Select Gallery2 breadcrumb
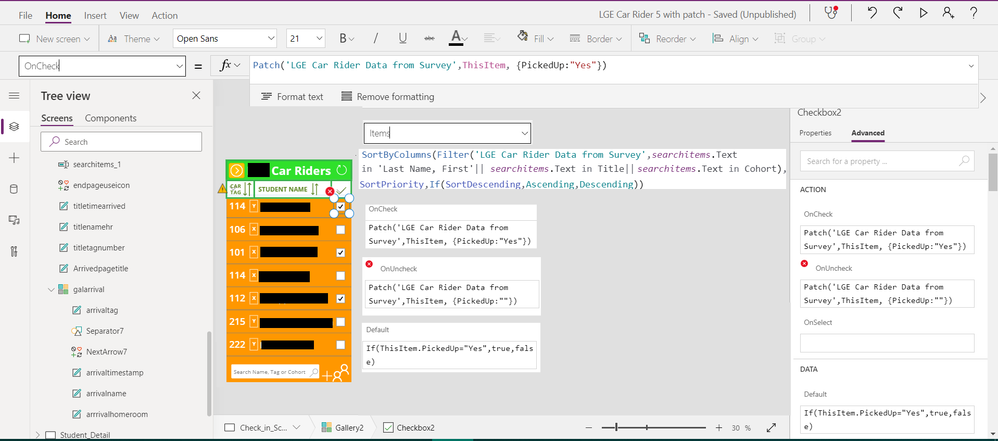The width and height of the screenshot is (998, 441). coord(342,428)
